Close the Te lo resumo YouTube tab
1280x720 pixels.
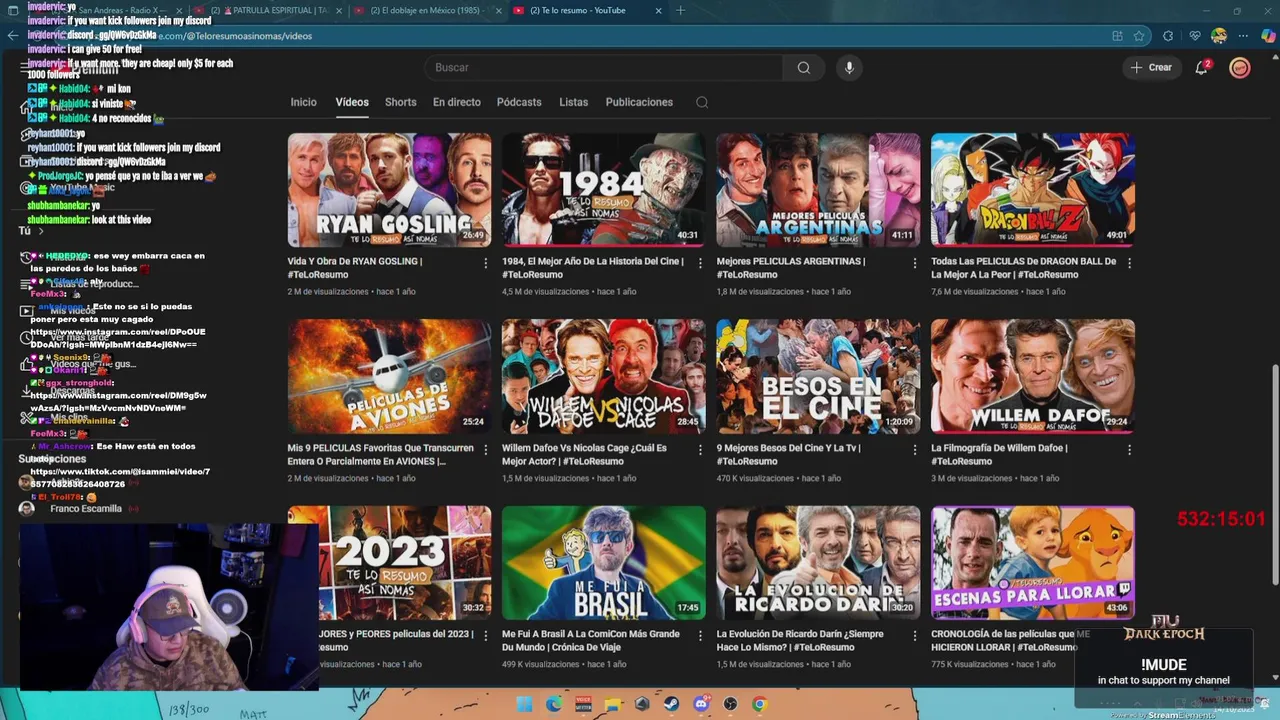(x=658, y=11)
